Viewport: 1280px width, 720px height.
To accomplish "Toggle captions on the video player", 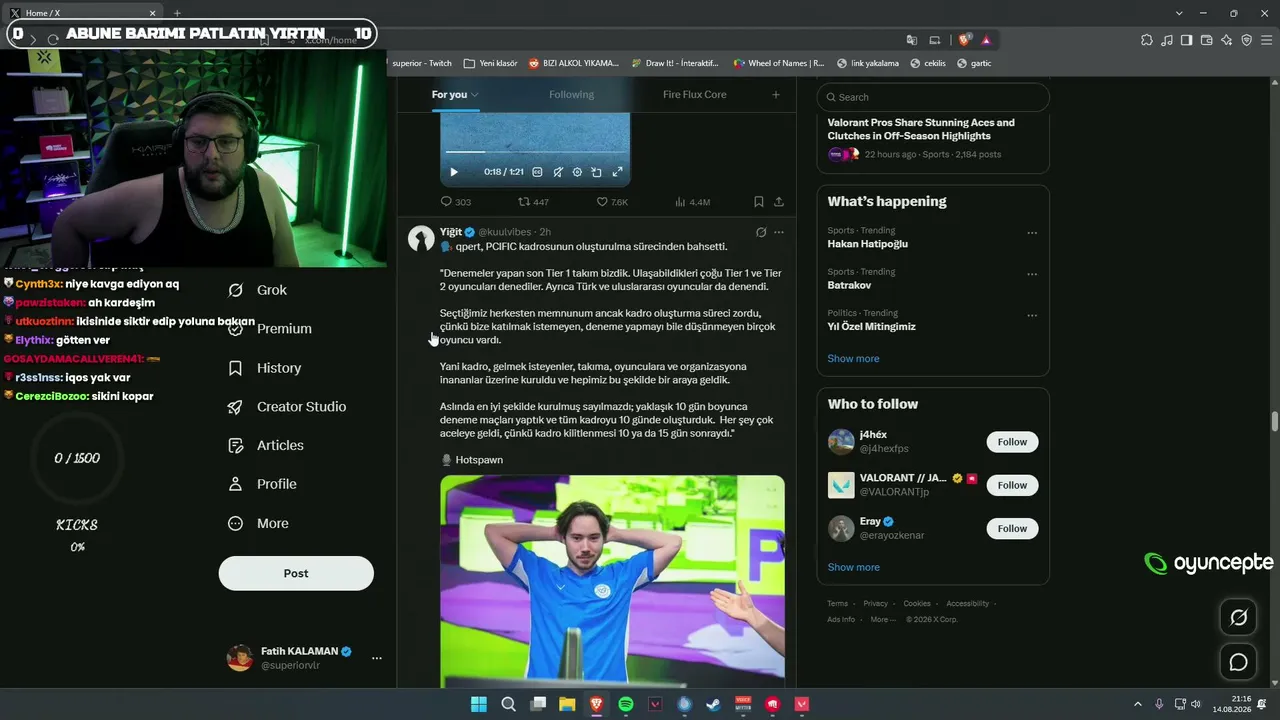I will (537, 172).
